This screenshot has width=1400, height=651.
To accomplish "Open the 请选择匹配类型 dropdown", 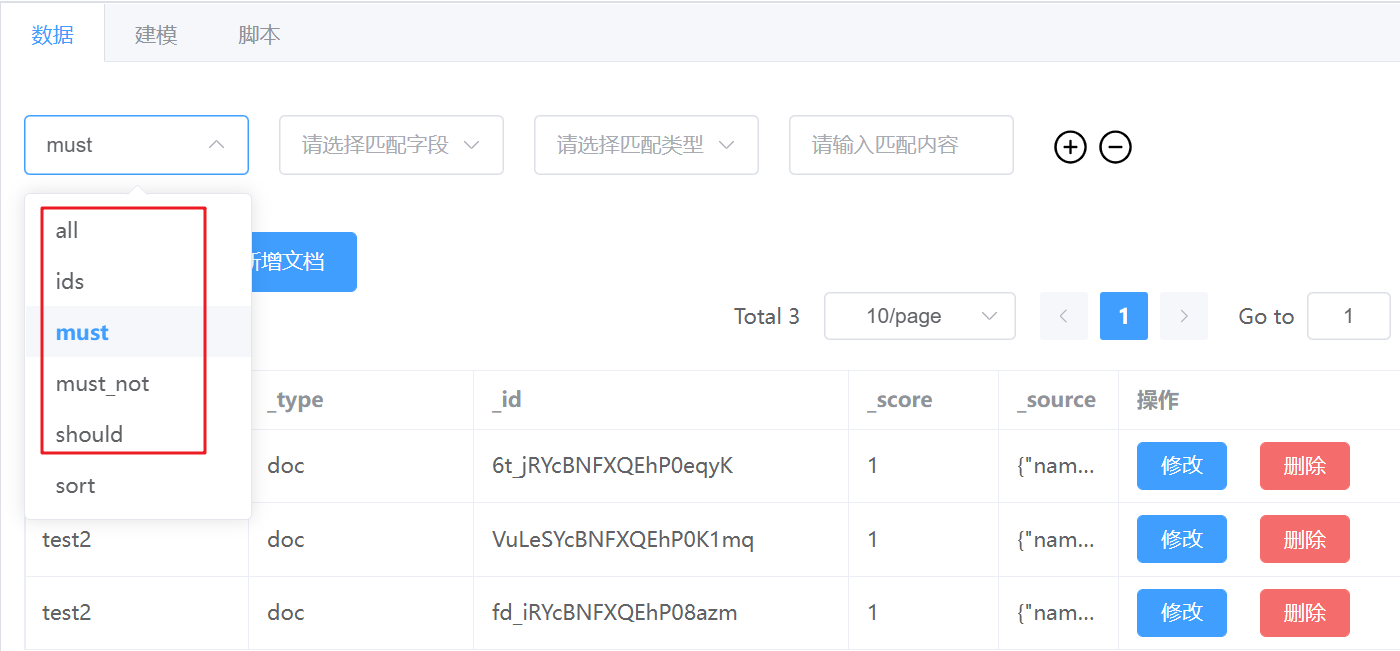I will coord(645,144).
